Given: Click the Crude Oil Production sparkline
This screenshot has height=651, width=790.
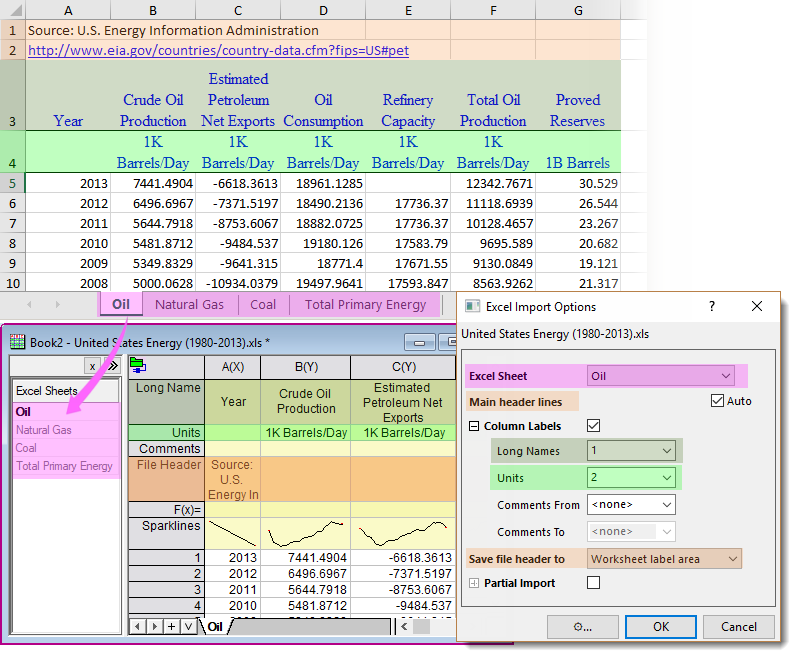Looking at the screenshot, I should click(306, 534).
